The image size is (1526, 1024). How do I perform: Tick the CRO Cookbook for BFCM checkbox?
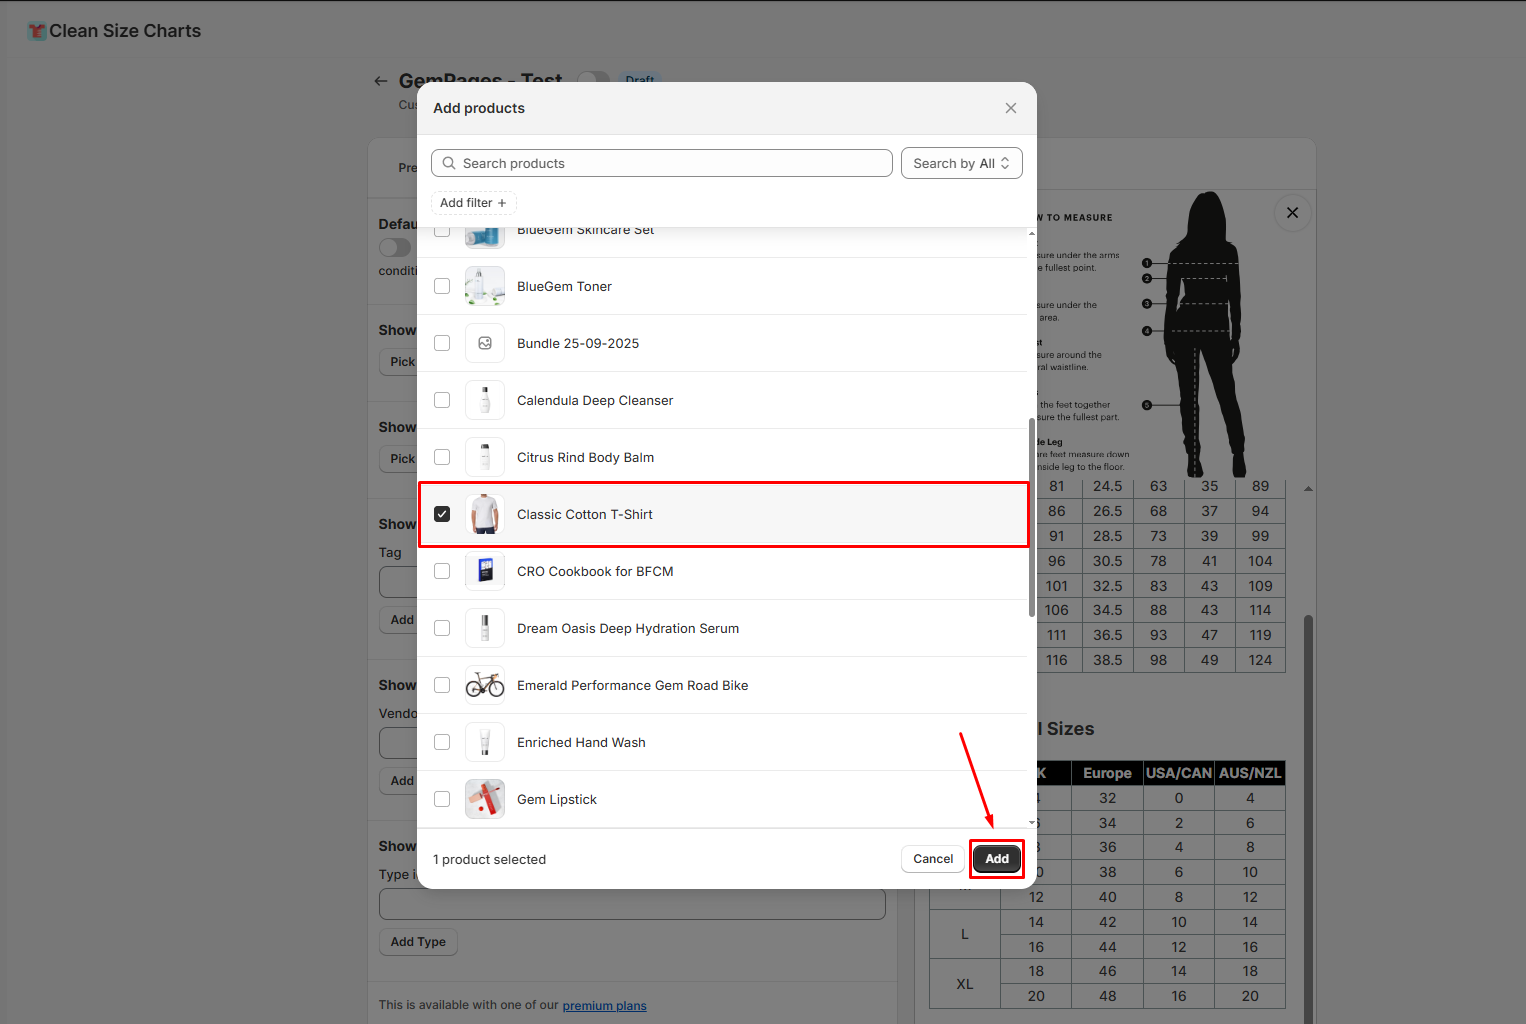click(x=442, y=572)
